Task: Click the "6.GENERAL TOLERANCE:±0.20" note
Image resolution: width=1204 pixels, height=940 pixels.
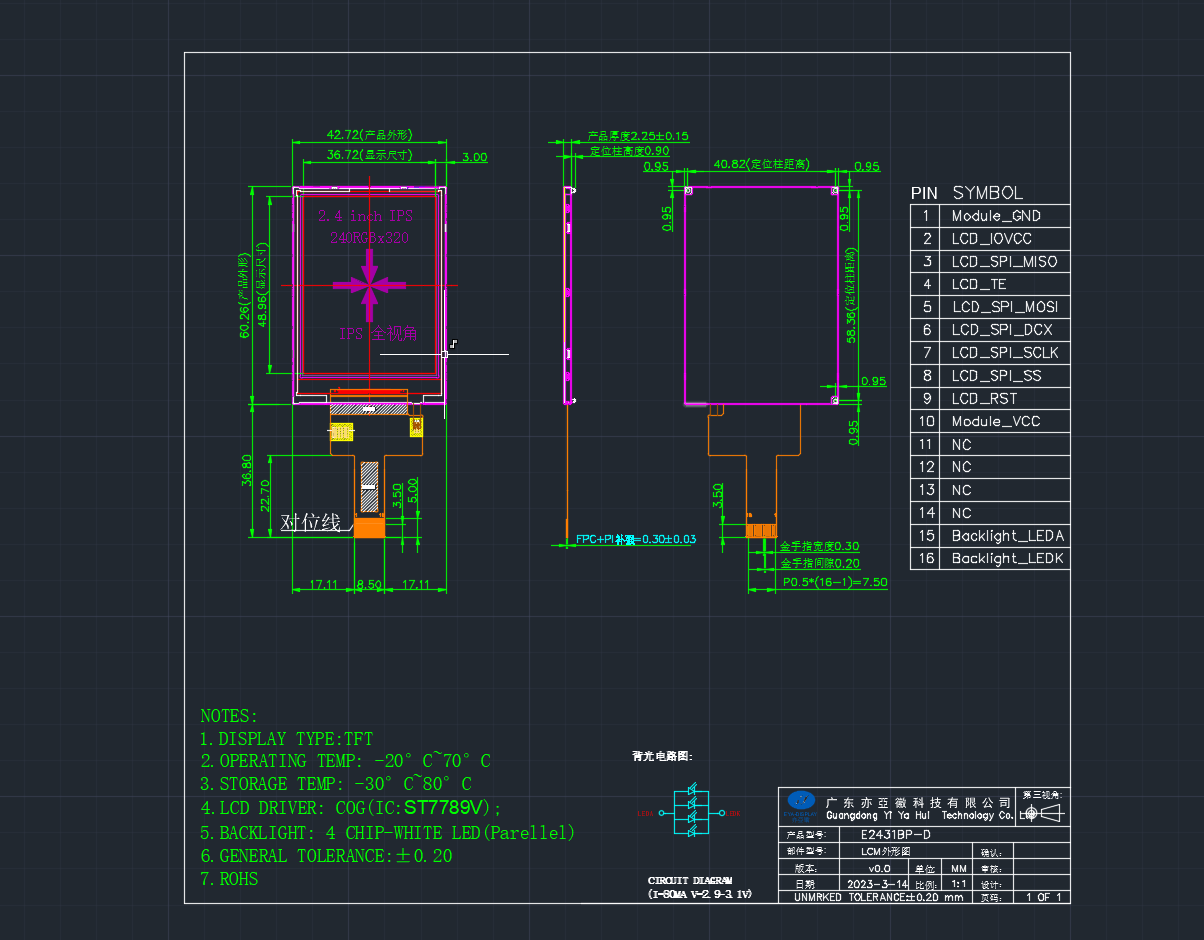Action: pos(326,856)
